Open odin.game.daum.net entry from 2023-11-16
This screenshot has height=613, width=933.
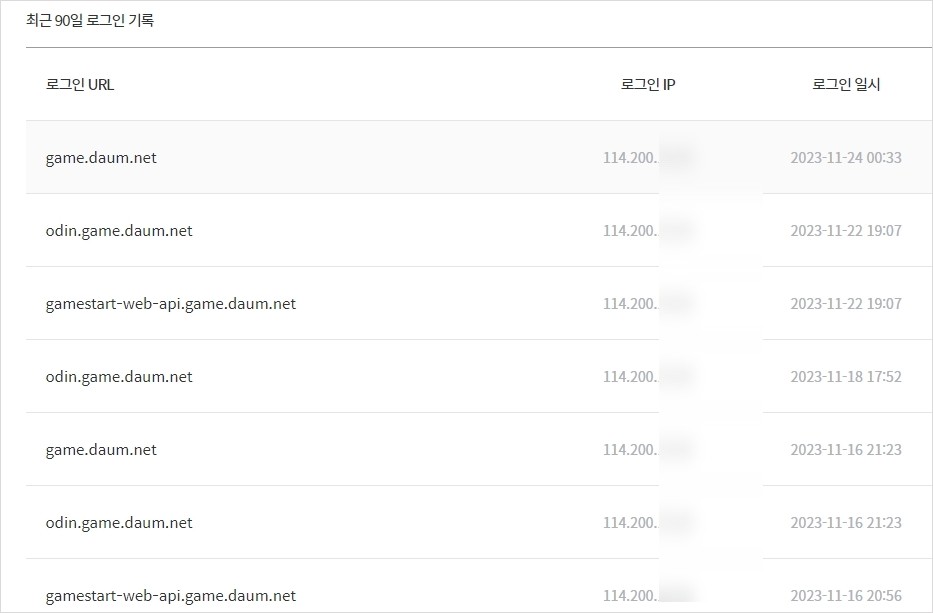click(119, 523)
